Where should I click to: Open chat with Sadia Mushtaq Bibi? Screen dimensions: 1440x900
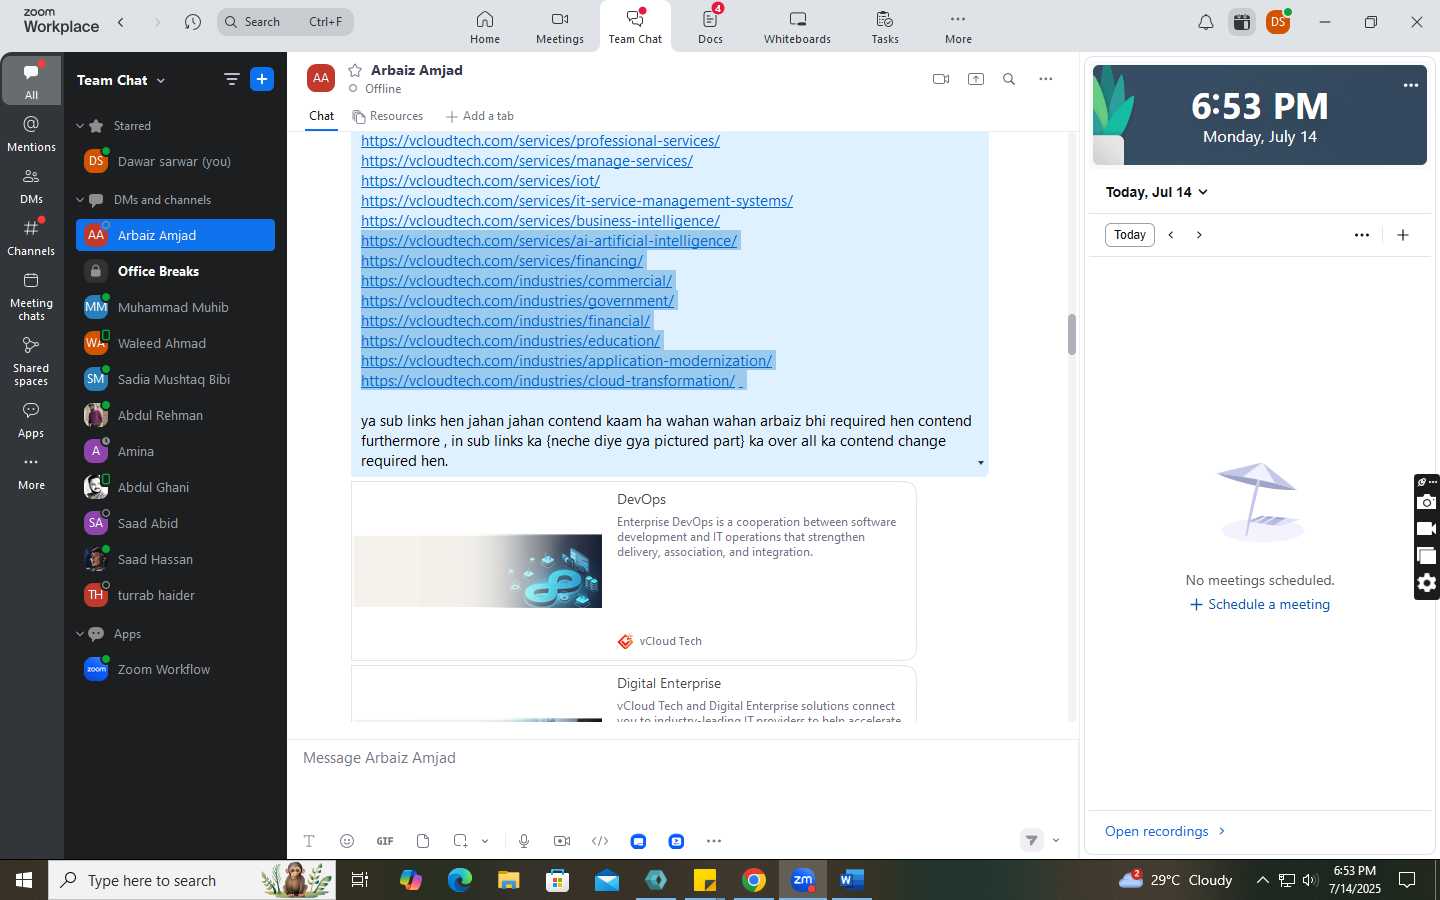(x=175, y=379)
